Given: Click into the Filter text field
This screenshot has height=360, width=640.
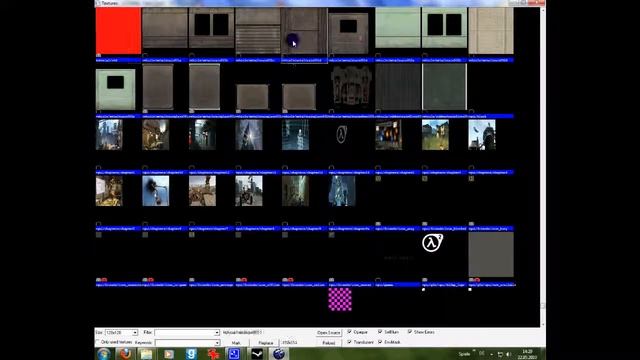Looking at the screenshot, I should [x=184, y=333].
